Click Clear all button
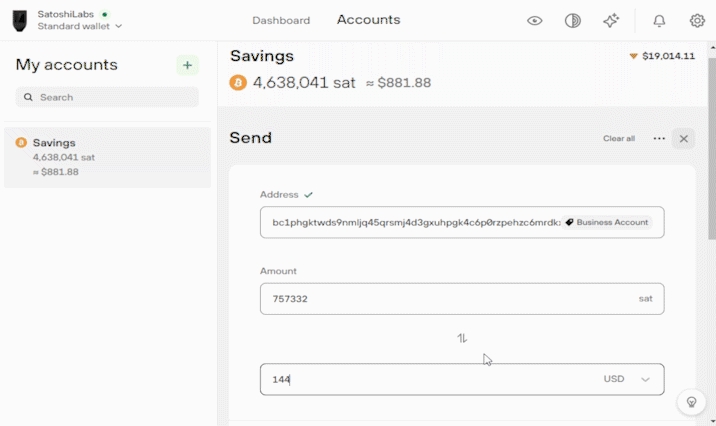Screen dimensions: 716x426 click(x=618, y=139)
